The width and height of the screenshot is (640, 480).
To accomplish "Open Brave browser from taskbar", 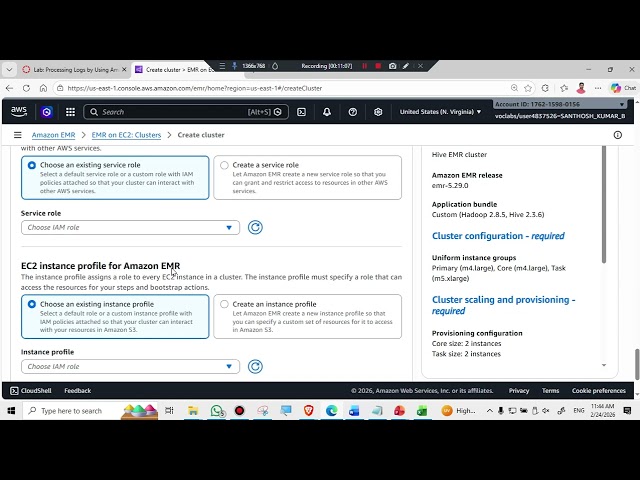I will pos(309,411).
